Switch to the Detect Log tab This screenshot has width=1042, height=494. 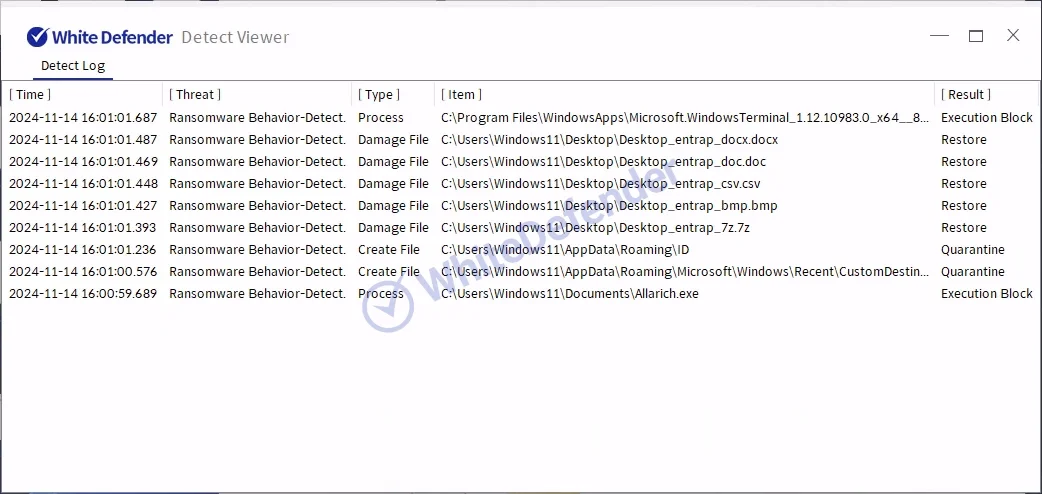pyautogui.click(x=72, y=66)
